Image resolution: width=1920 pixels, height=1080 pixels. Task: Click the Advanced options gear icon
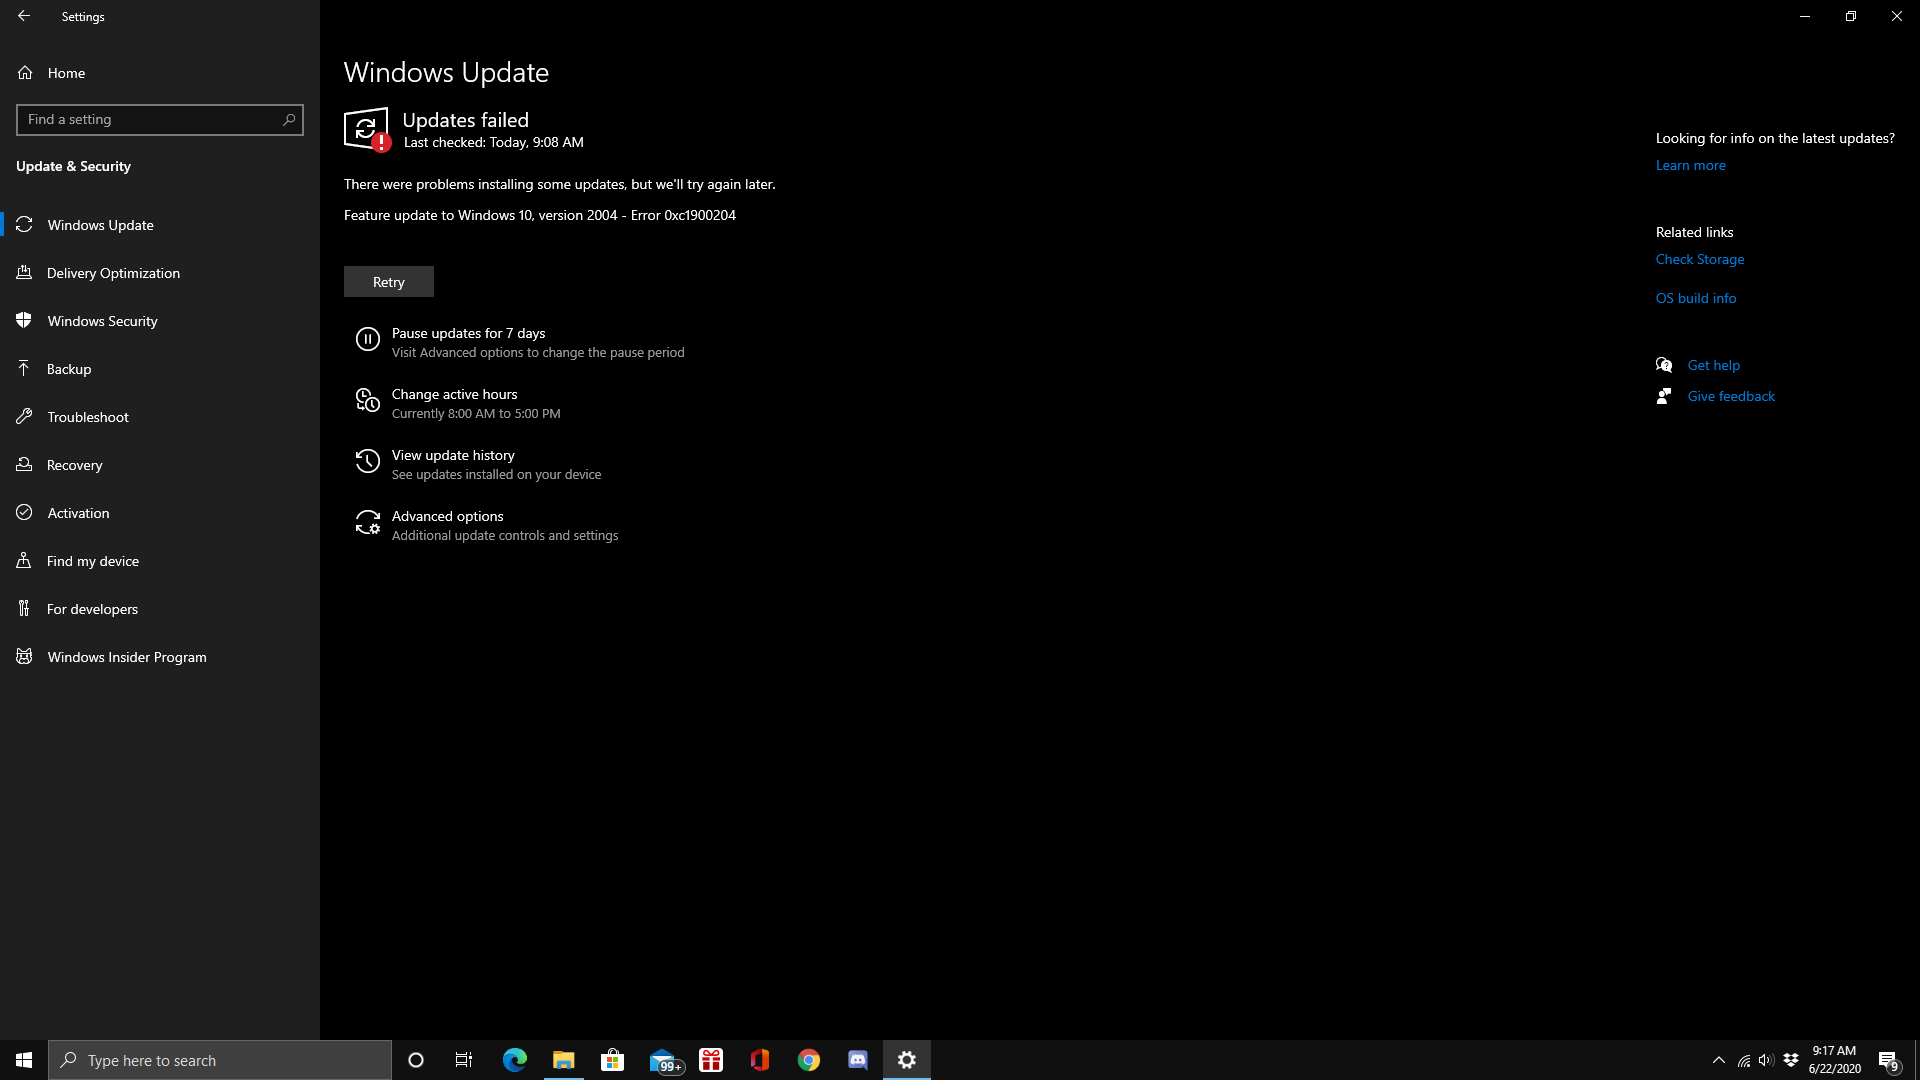(x=368, y=523)
